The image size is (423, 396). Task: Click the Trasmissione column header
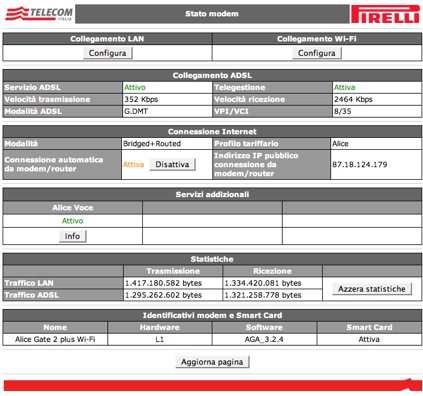click(173, 271)
